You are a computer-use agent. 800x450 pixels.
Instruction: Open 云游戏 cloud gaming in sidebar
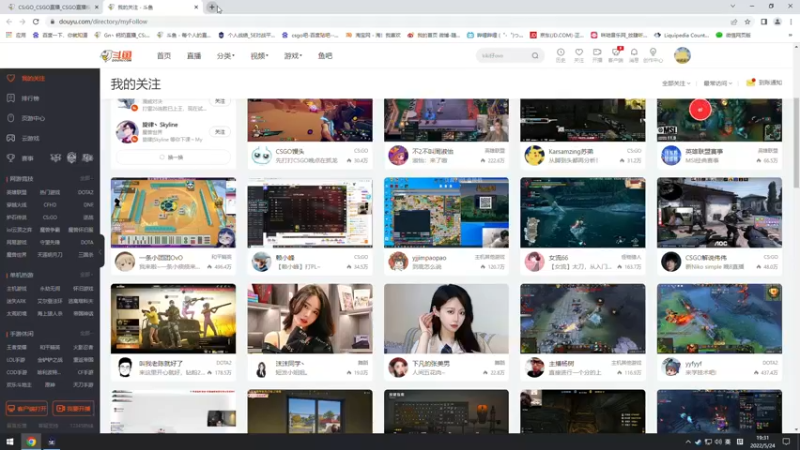(30, 138)
